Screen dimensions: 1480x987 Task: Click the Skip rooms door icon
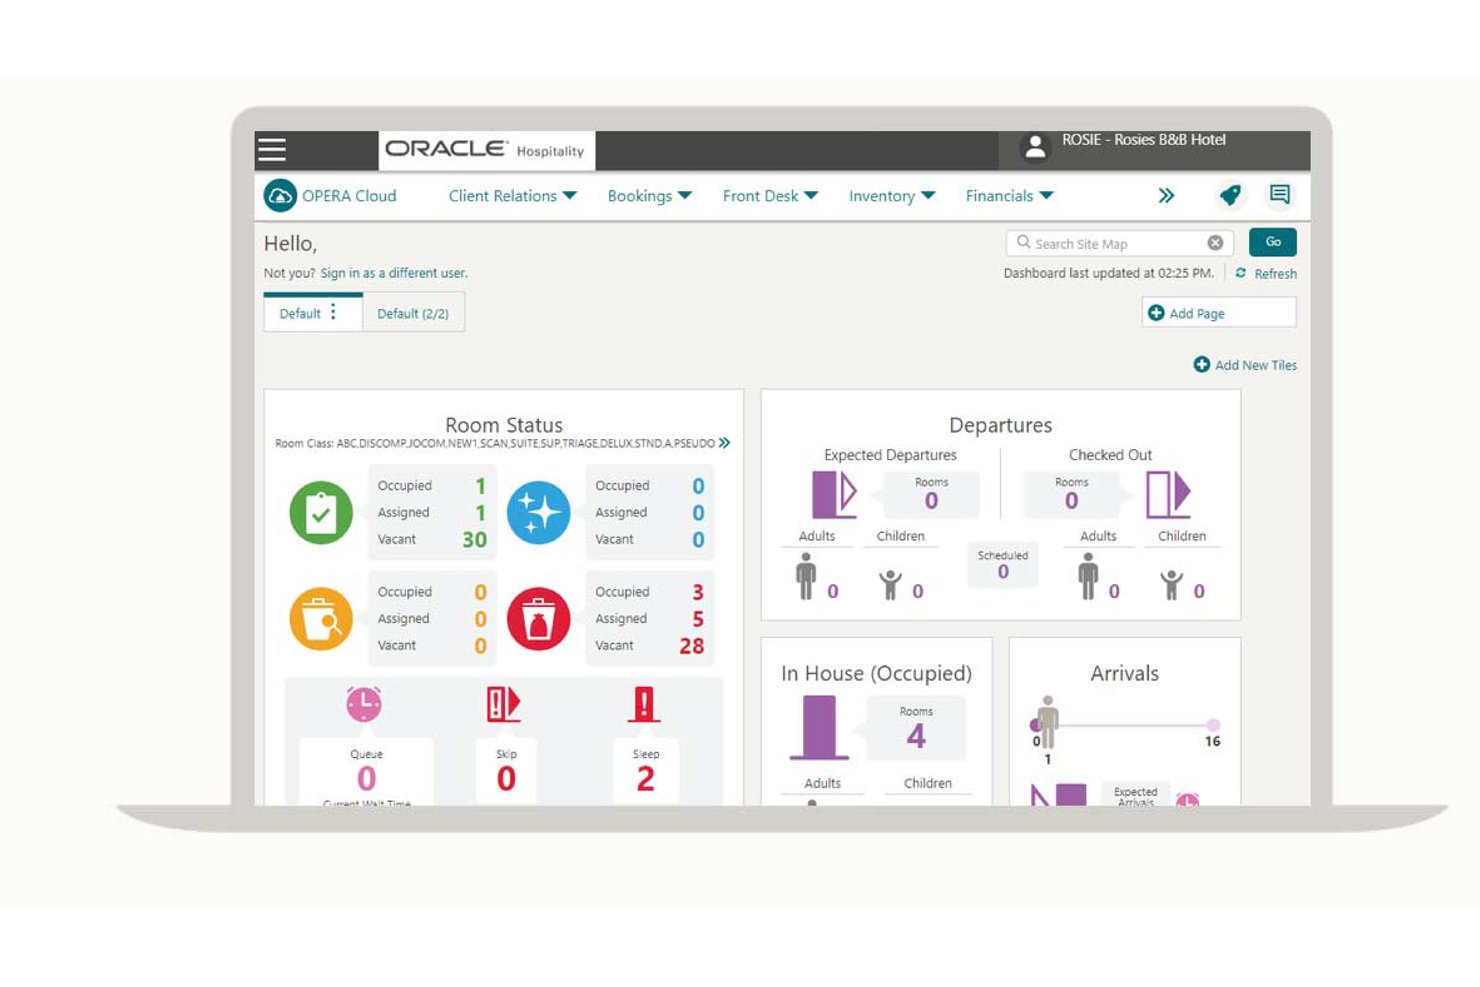(503, 704)
